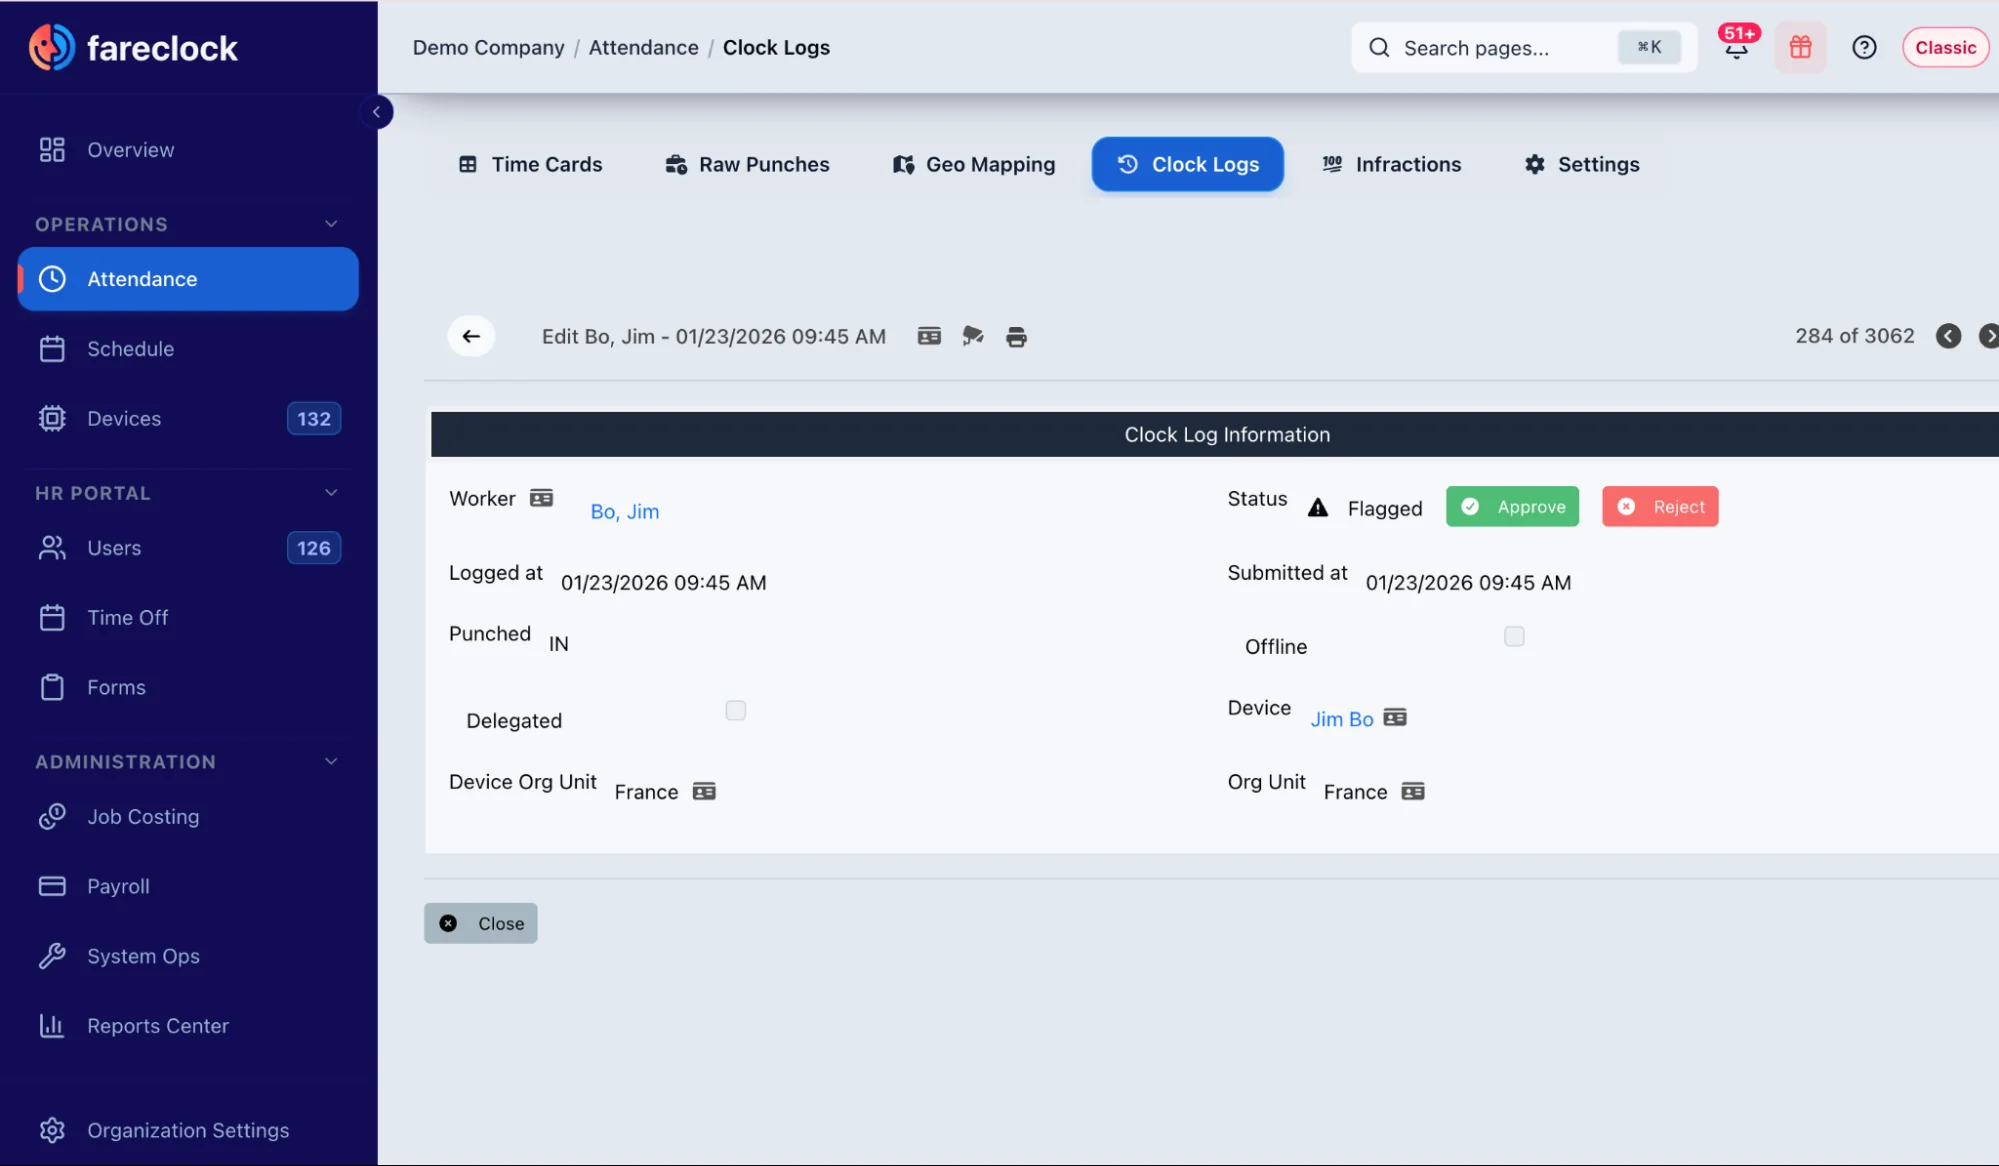The width and height of the screenshot is (1999, 1166).
Task: Click the Flagged warning triangle icon
Action: 1318,508
